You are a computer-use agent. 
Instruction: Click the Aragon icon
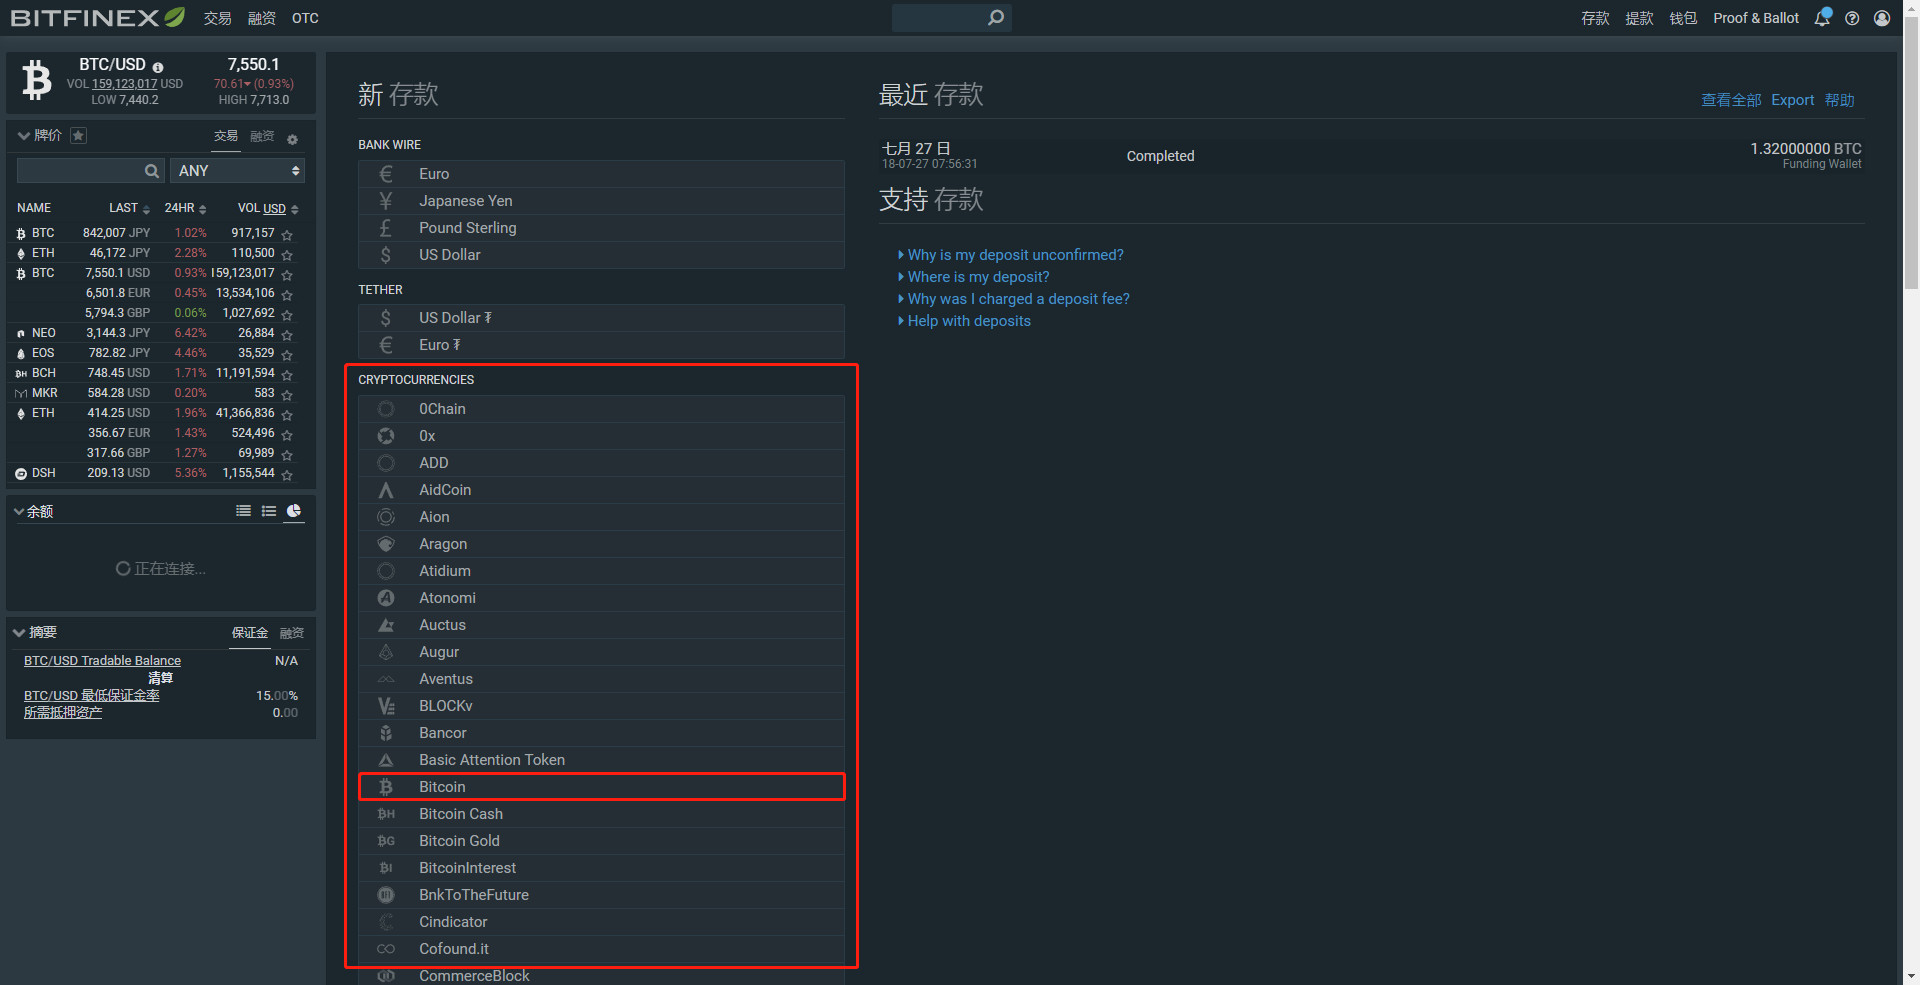tap(386, 544)
